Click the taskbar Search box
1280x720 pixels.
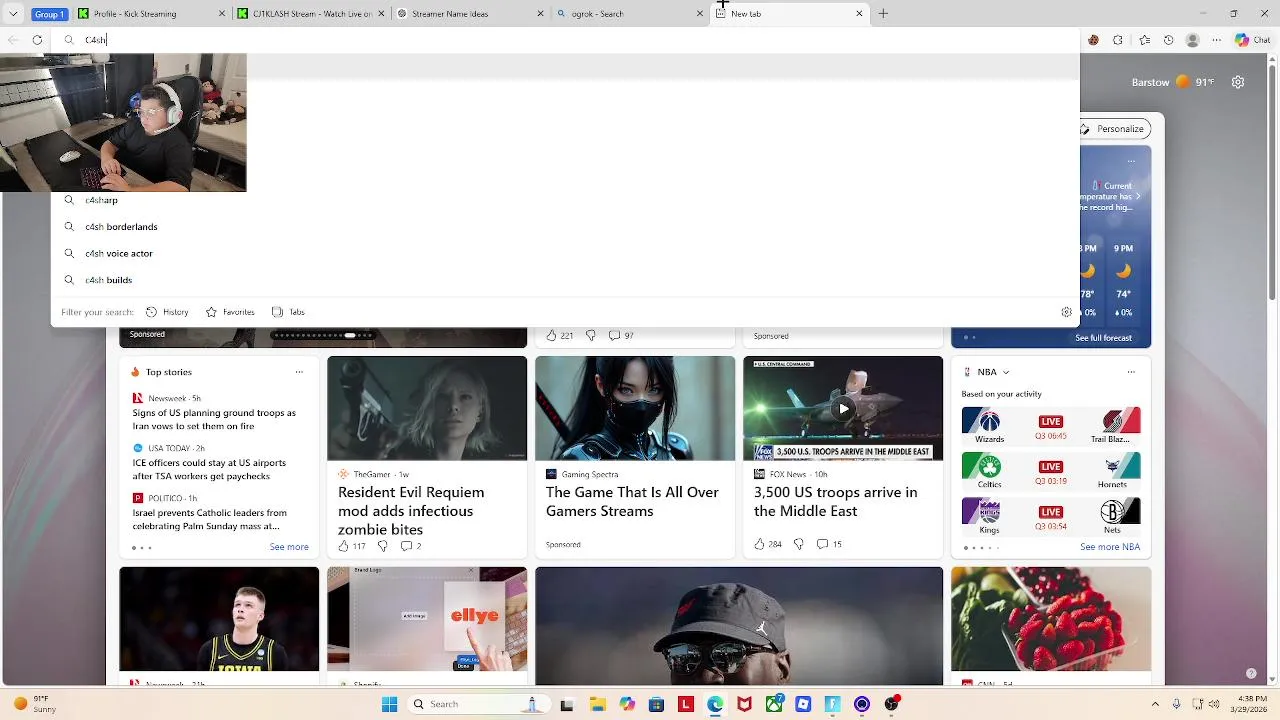477,704
